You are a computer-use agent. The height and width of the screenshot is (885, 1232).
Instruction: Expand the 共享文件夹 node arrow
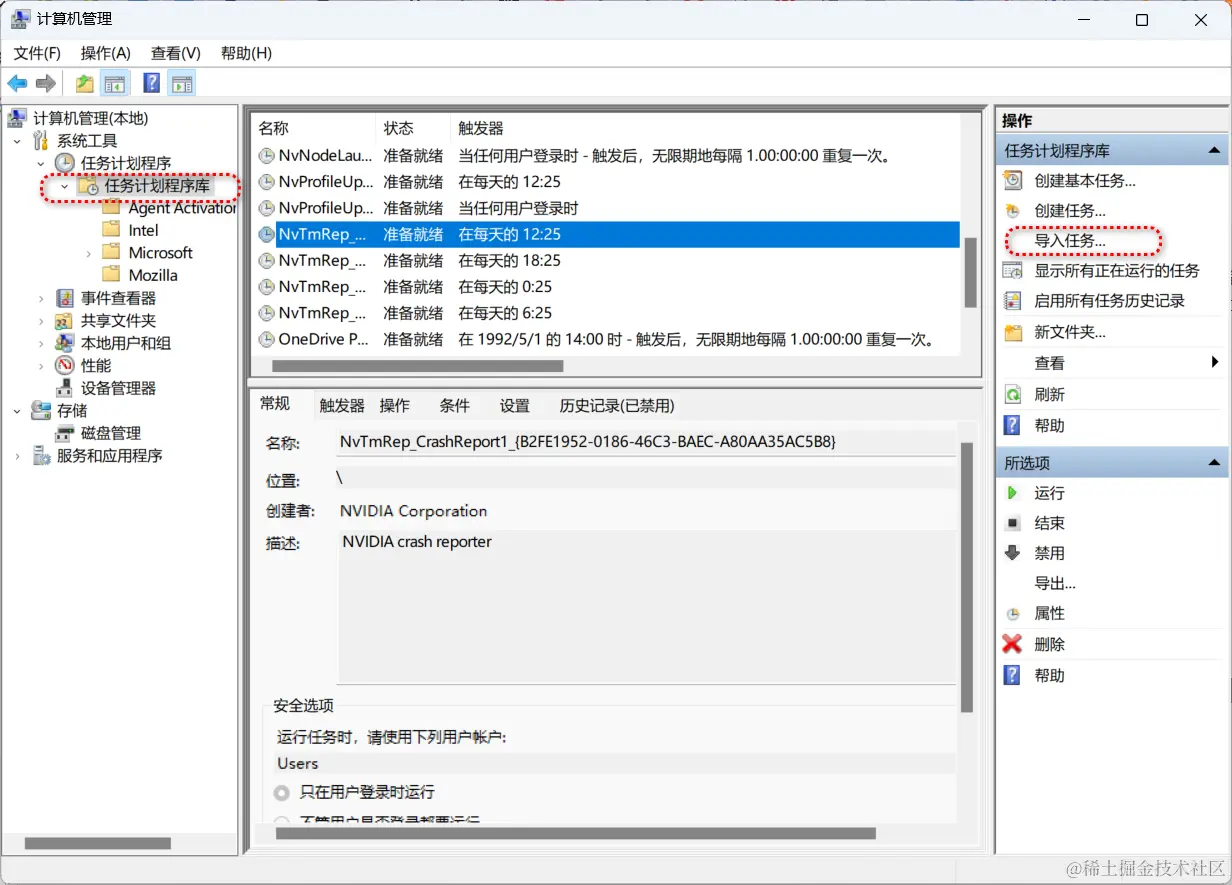(x=41, y=321)
